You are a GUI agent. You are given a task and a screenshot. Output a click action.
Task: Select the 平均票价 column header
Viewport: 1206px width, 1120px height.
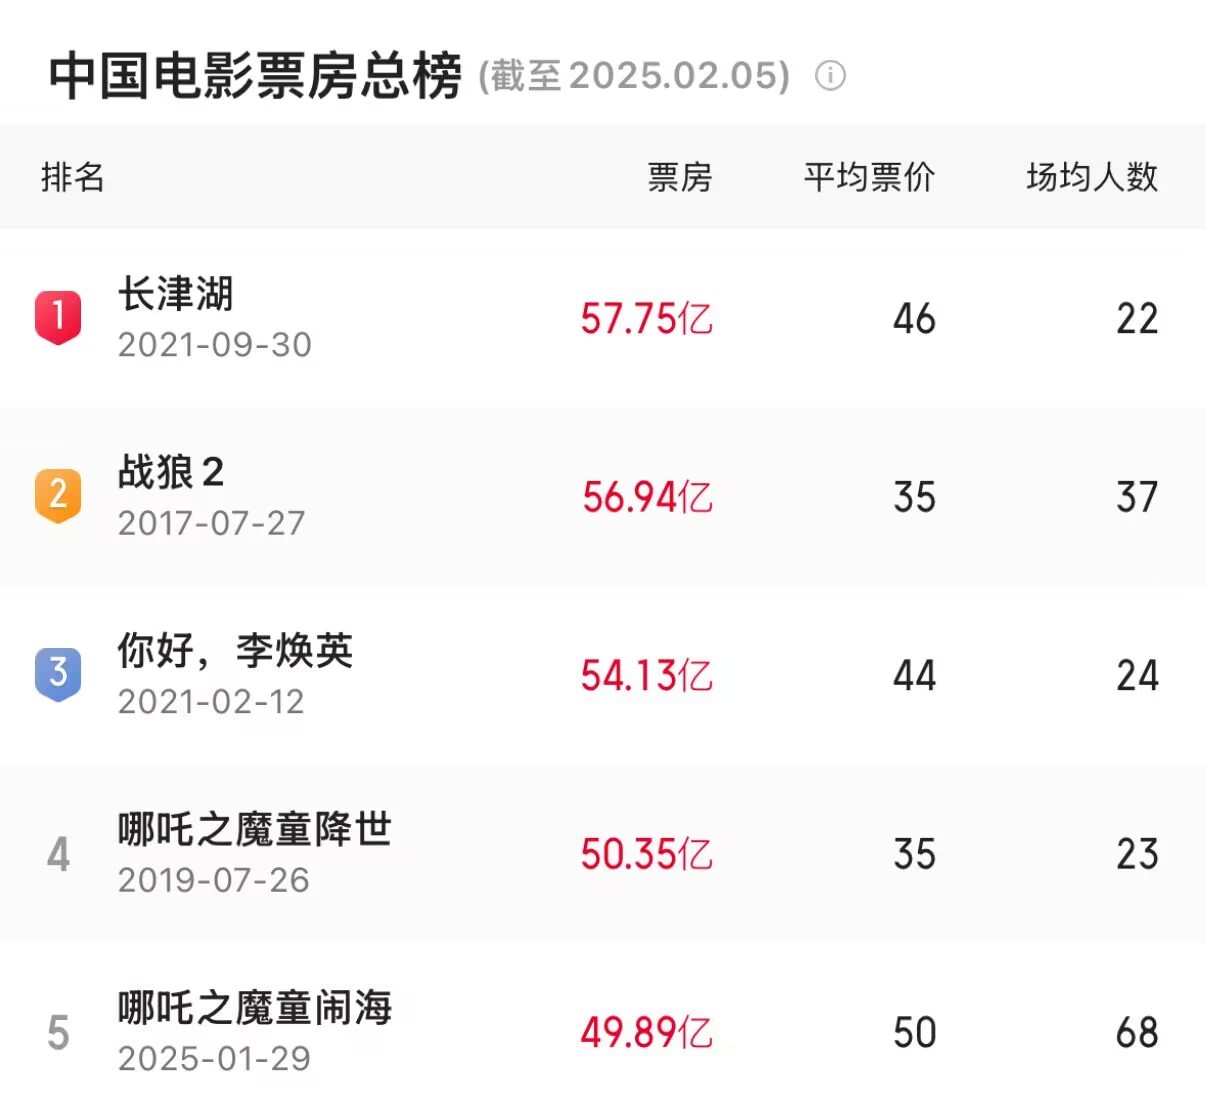869,178
